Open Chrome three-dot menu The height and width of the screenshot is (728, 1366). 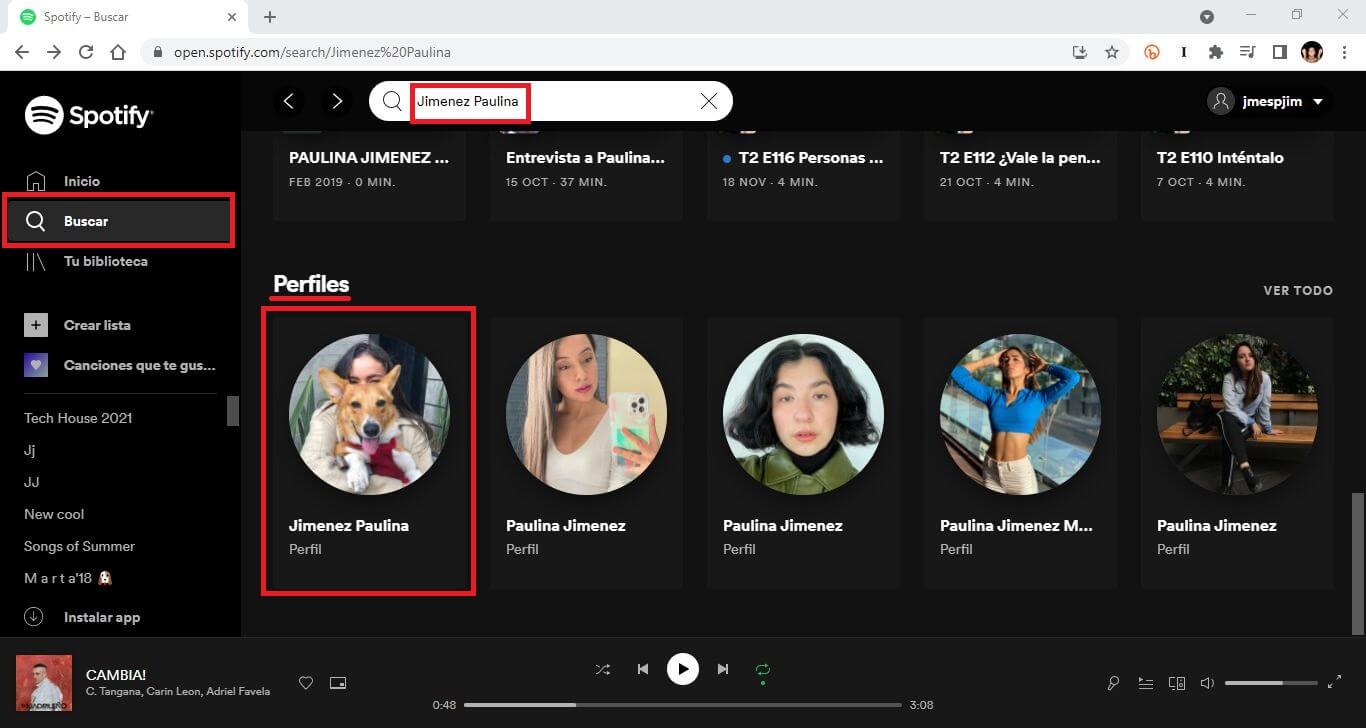pos(1344,52)
